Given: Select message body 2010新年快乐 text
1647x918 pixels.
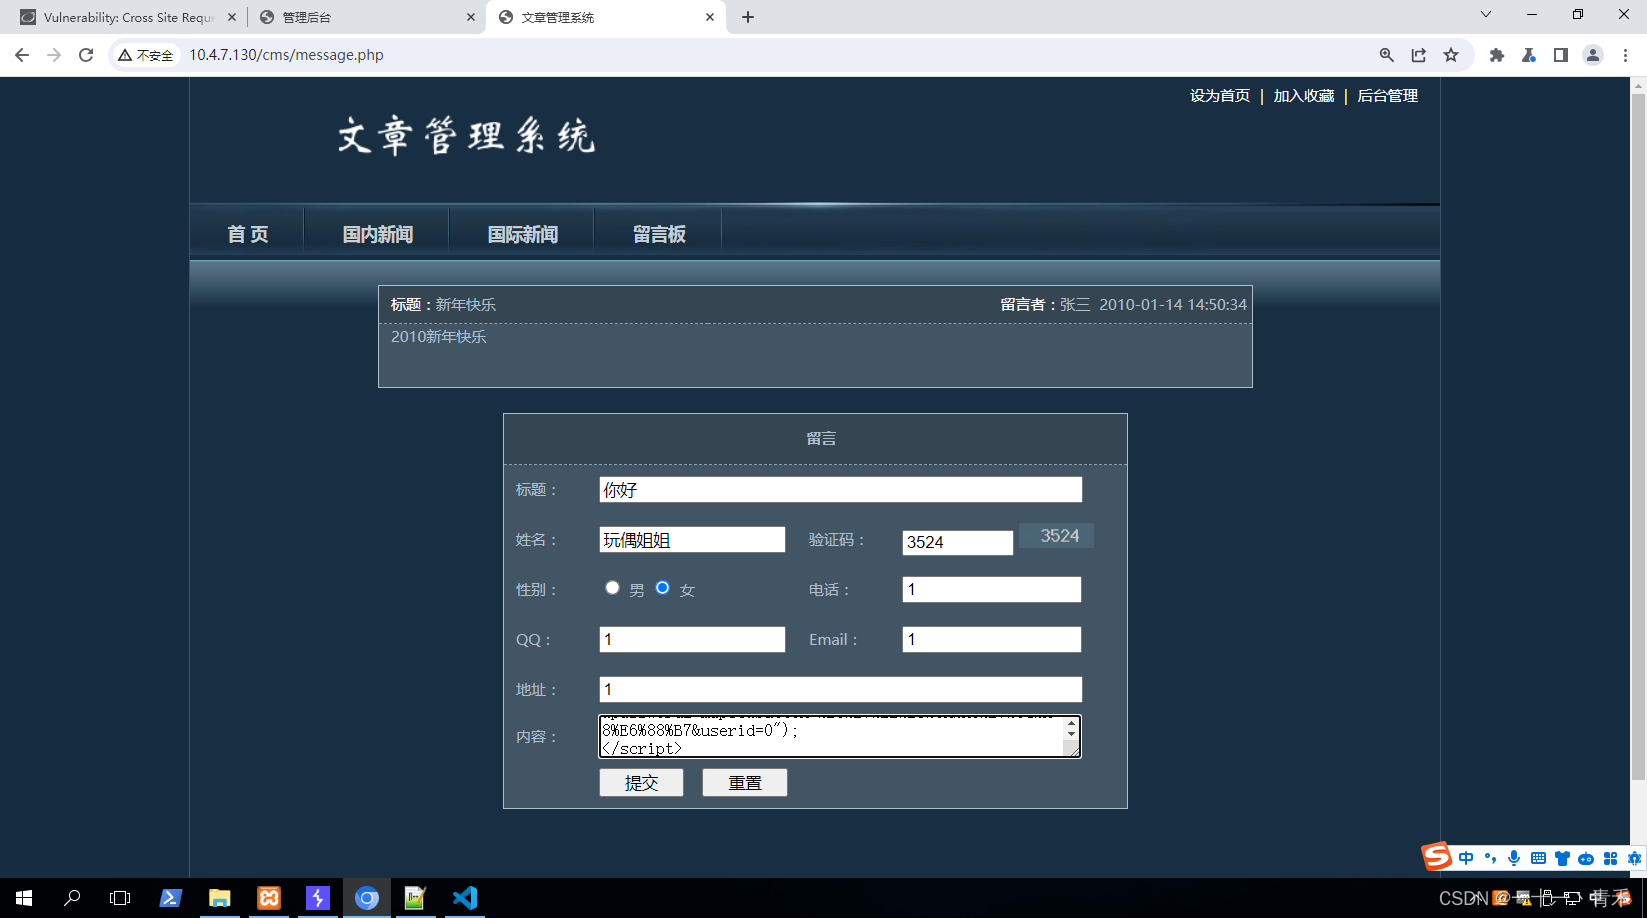Looking at the screenshot, I should [439, 337].
